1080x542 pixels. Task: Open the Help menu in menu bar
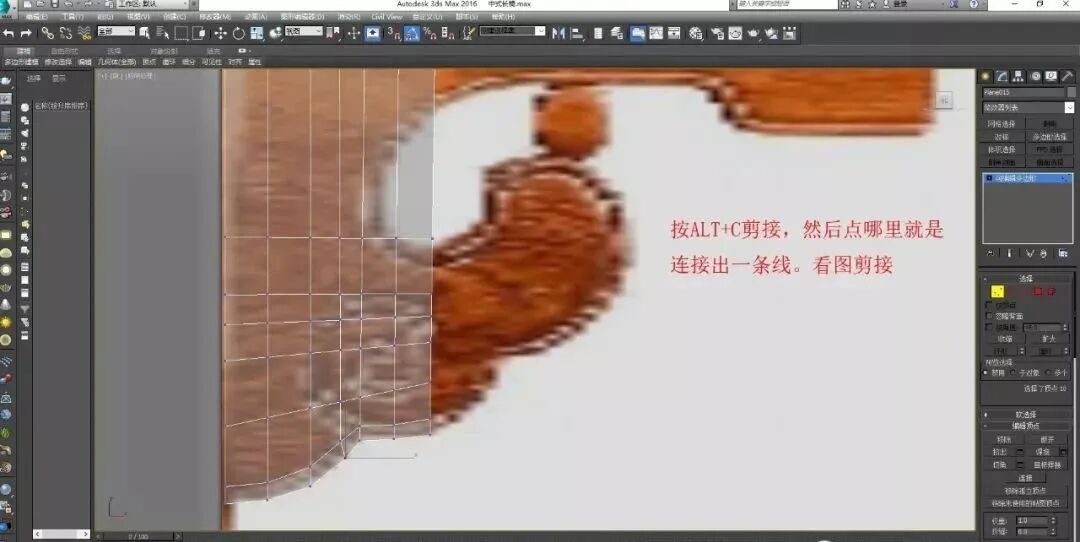[x=503, y=17]
